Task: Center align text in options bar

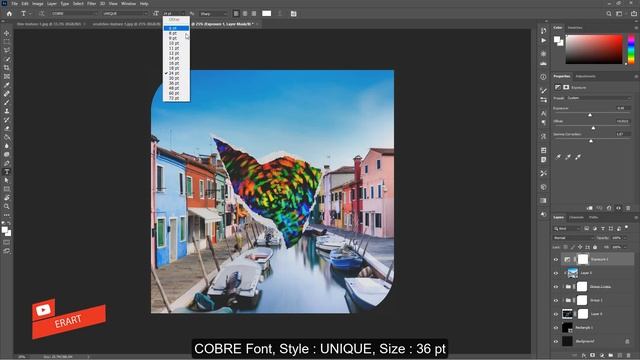Action: click(x=245, y=13)
